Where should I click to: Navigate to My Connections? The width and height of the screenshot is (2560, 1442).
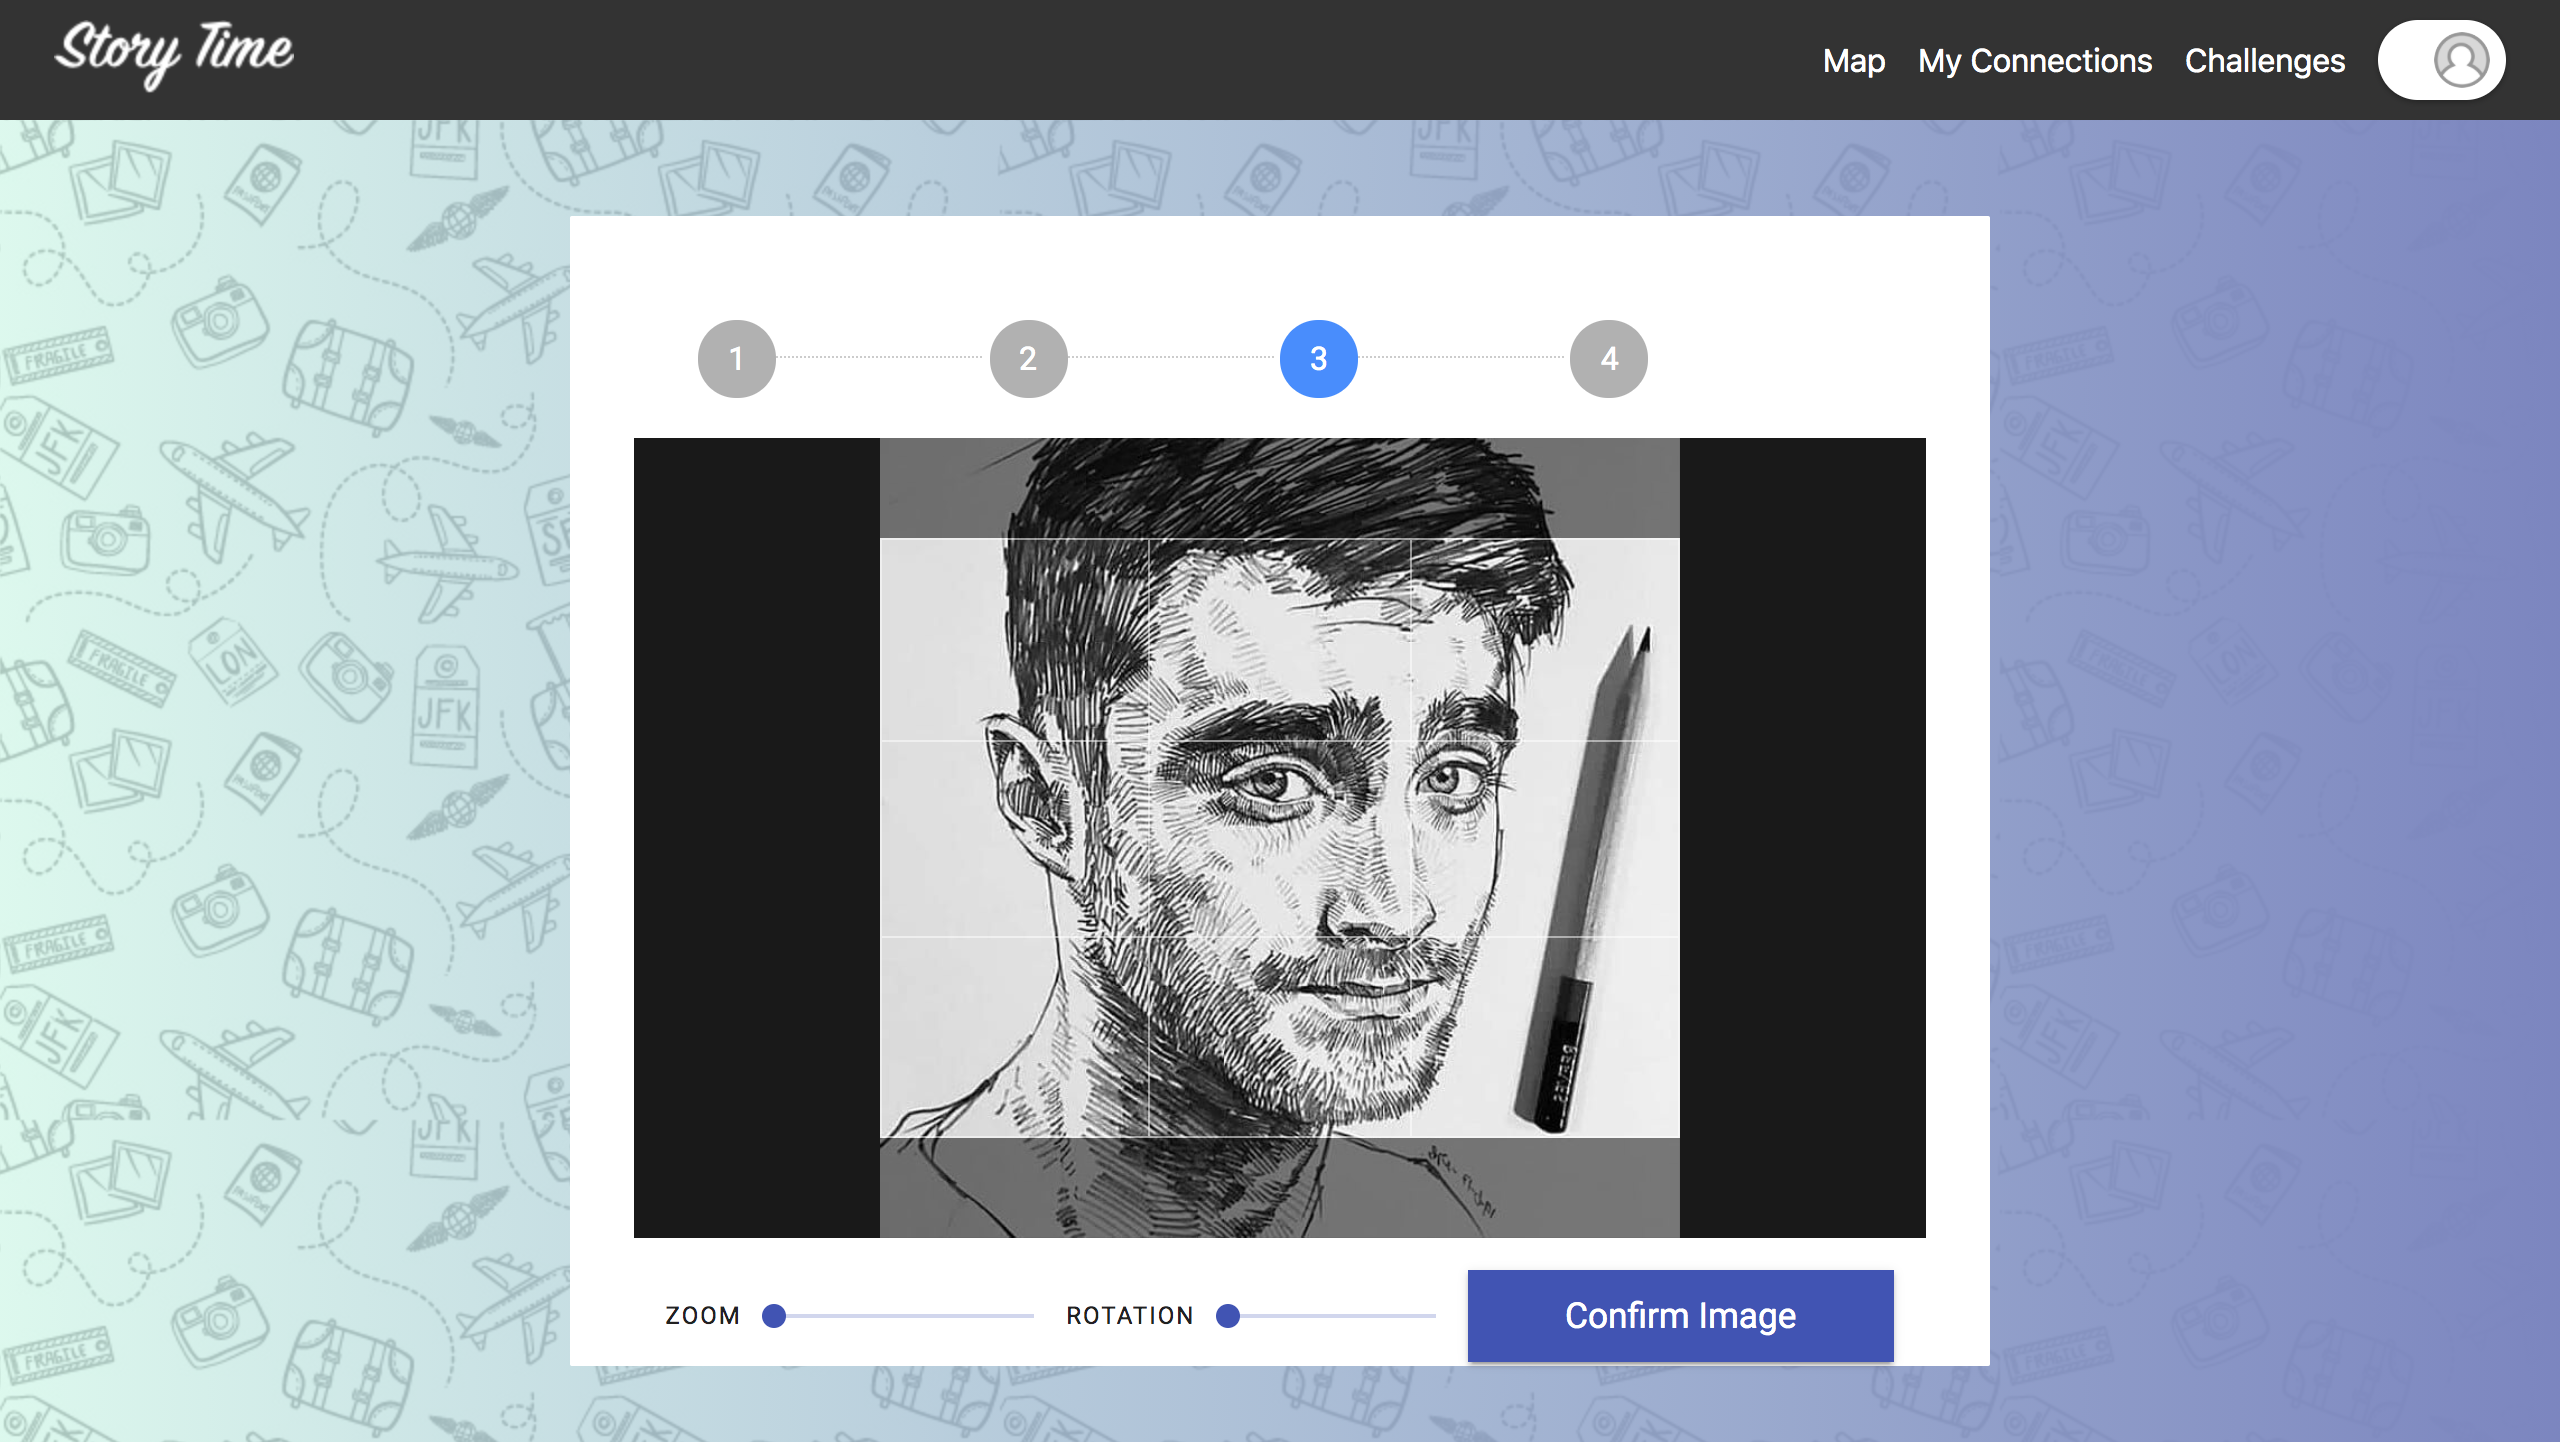pos(2034,61)
